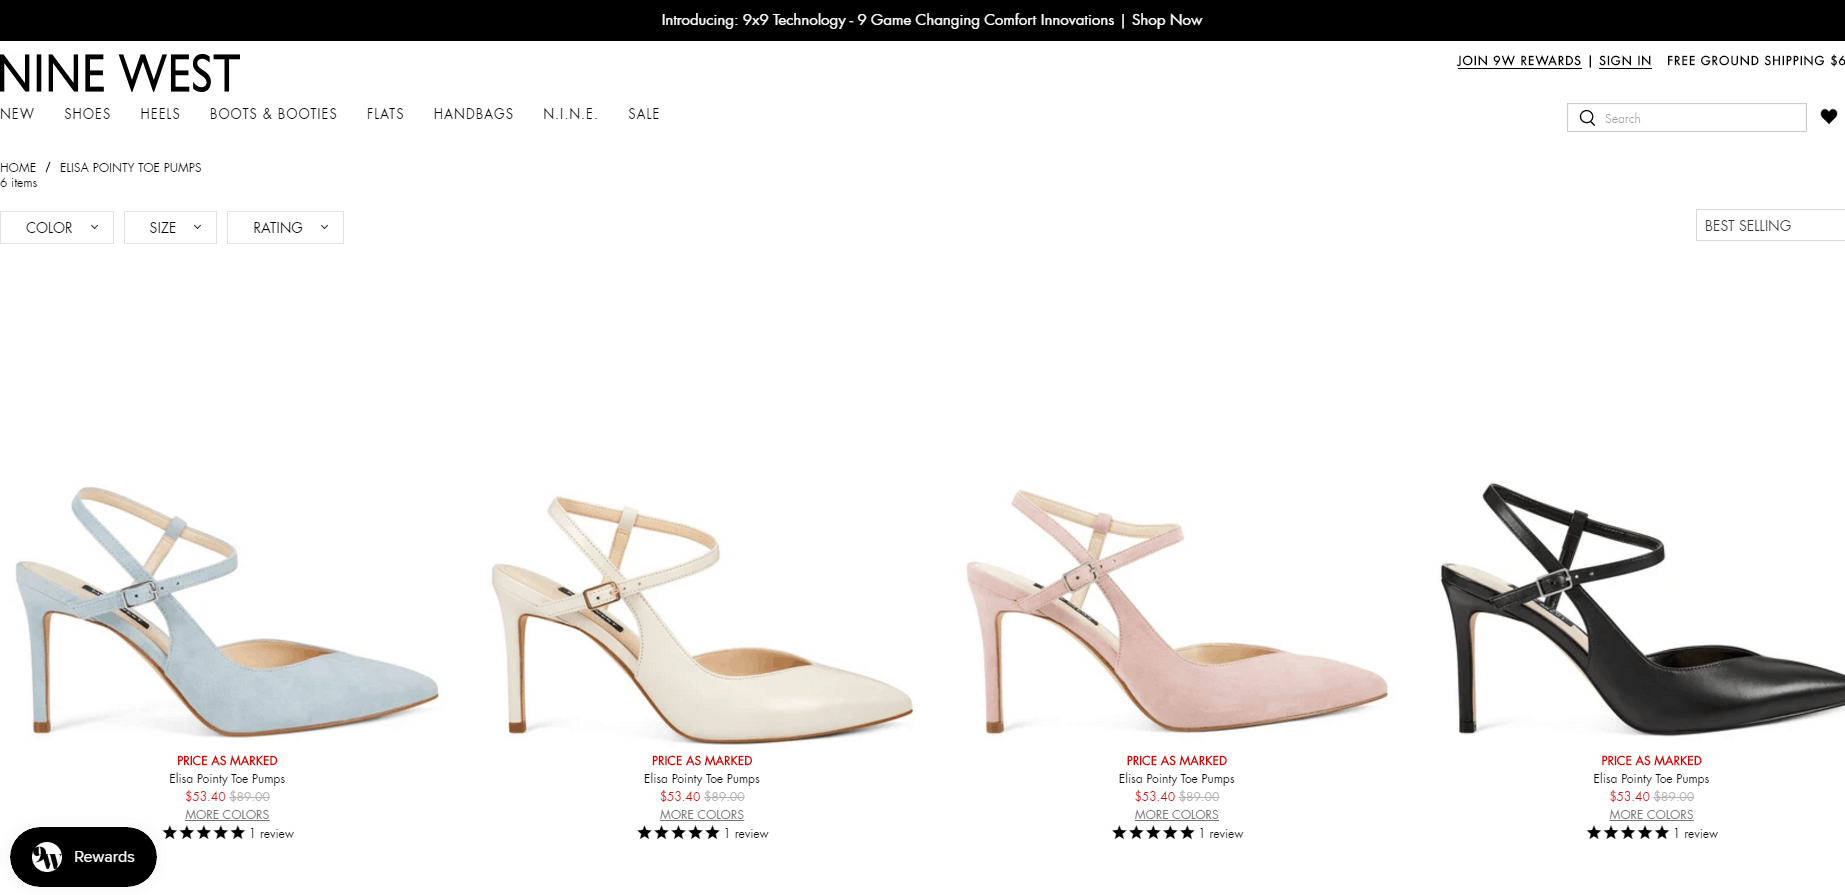The width and height of the screenshot is (1845, 895).
Task: Click the black pump's product title
Action: (1652, 779)
